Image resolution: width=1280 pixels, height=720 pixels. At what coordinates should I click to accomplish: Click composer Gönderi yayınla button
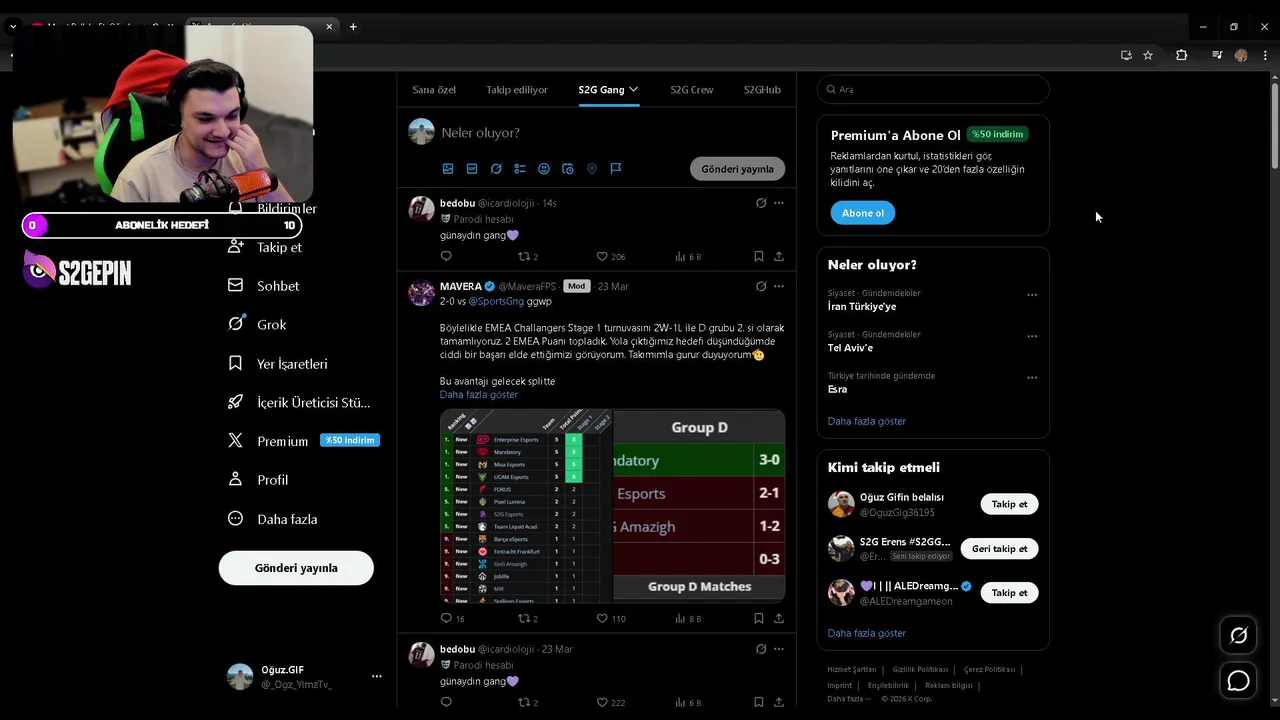[x=738, y=169]
